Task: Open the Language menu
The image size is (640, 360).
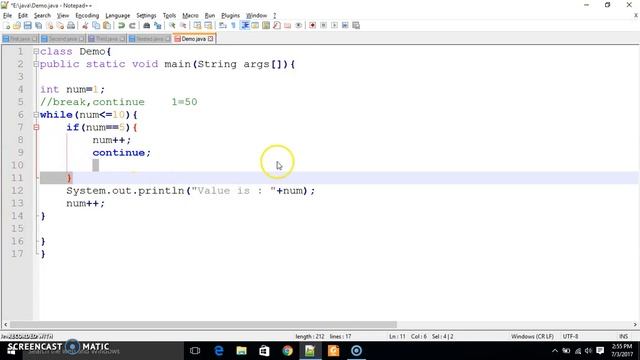Action: point(118,16)
